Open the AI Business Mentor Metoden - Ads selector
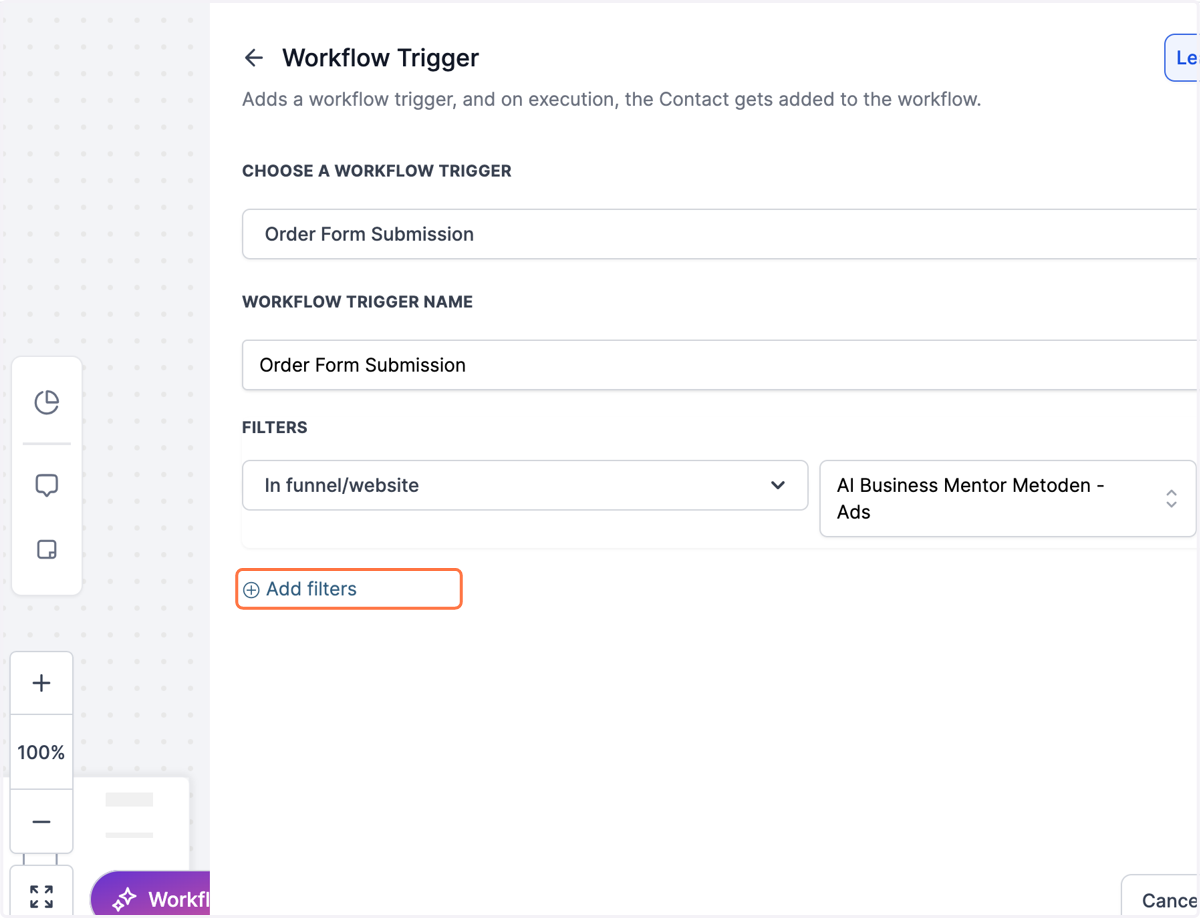 1008,498
